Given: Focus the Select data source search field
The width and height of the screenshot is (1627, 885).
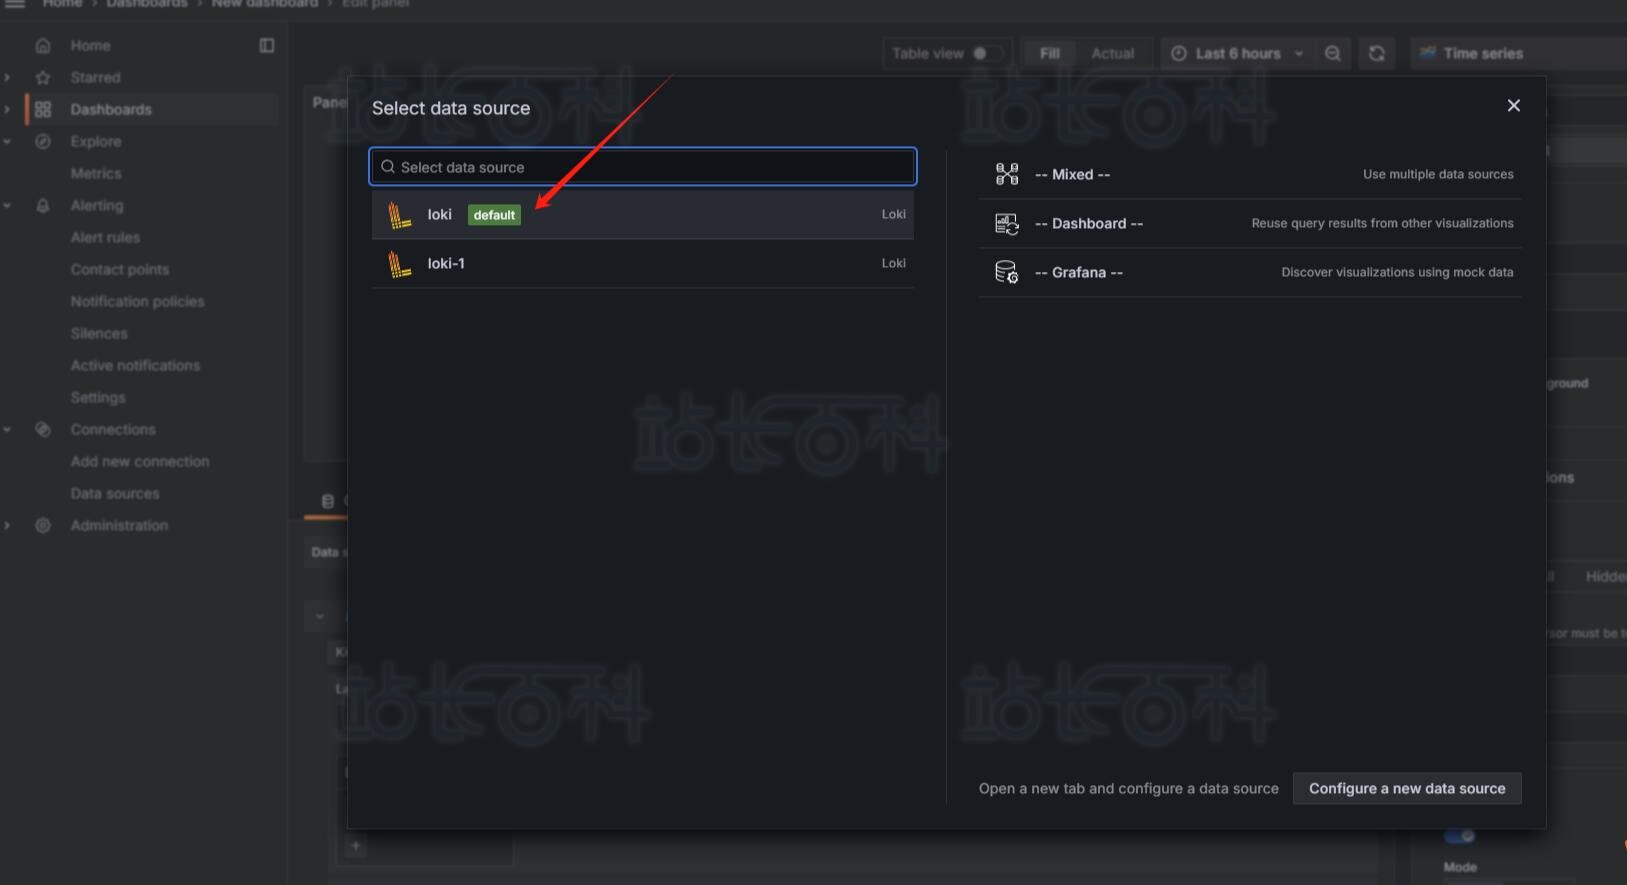Looking at the screenshot, I should coord(642,167).
